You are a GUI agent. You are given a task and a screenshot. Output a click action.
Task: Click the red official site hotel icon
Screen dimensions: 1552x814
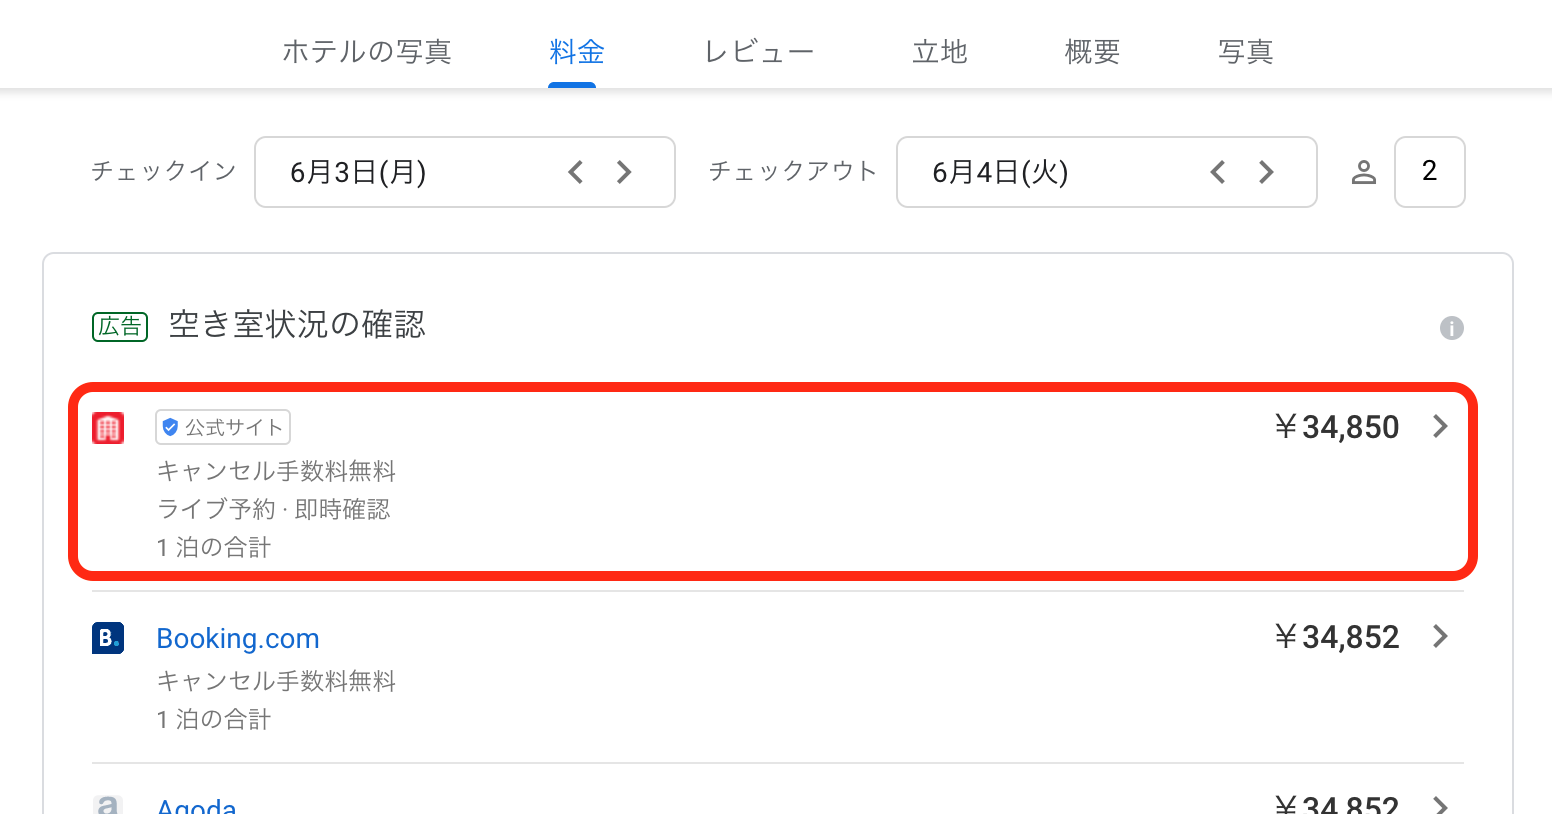click(x=108, y=428)
